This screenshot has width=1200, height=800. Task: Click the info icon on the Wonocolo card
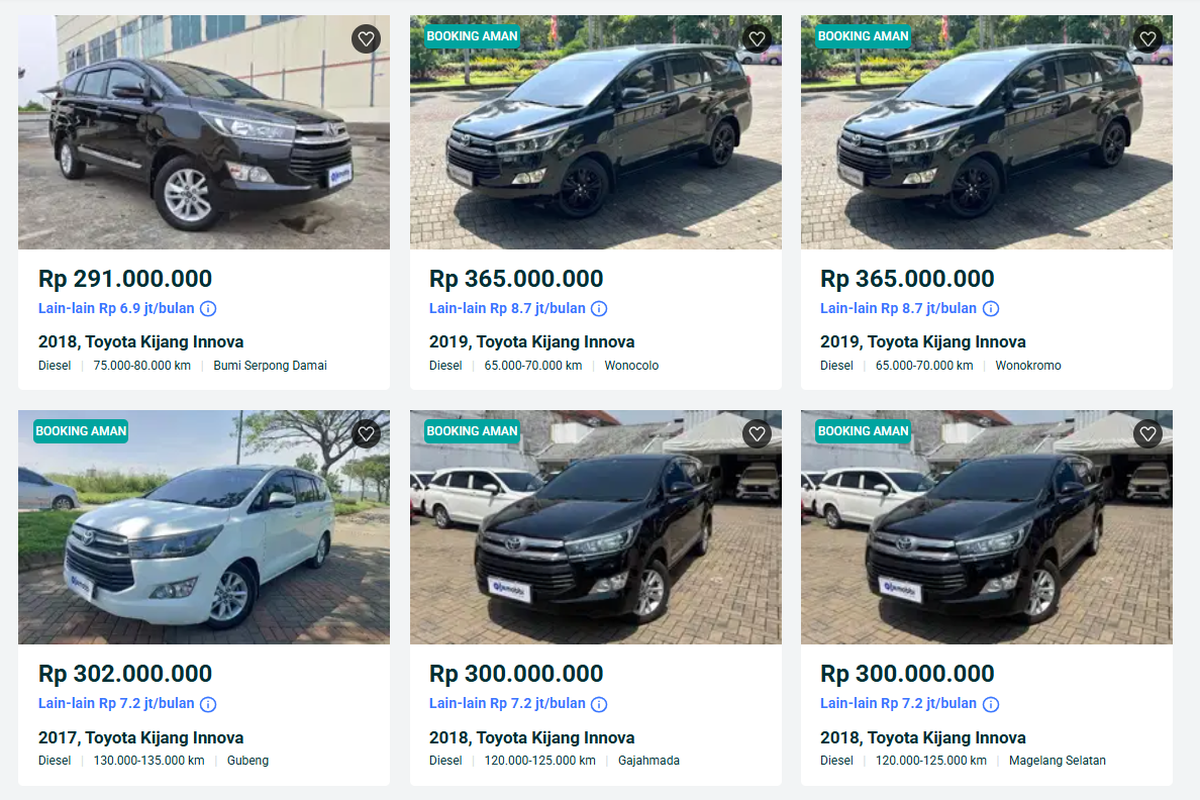point(598,309)
